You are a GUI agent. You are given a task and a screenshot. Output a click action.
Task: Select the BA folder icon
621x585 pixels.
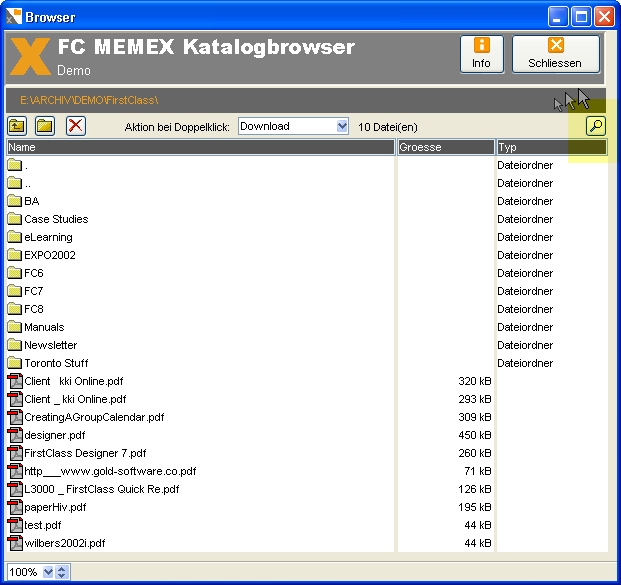tap(15, 201)
